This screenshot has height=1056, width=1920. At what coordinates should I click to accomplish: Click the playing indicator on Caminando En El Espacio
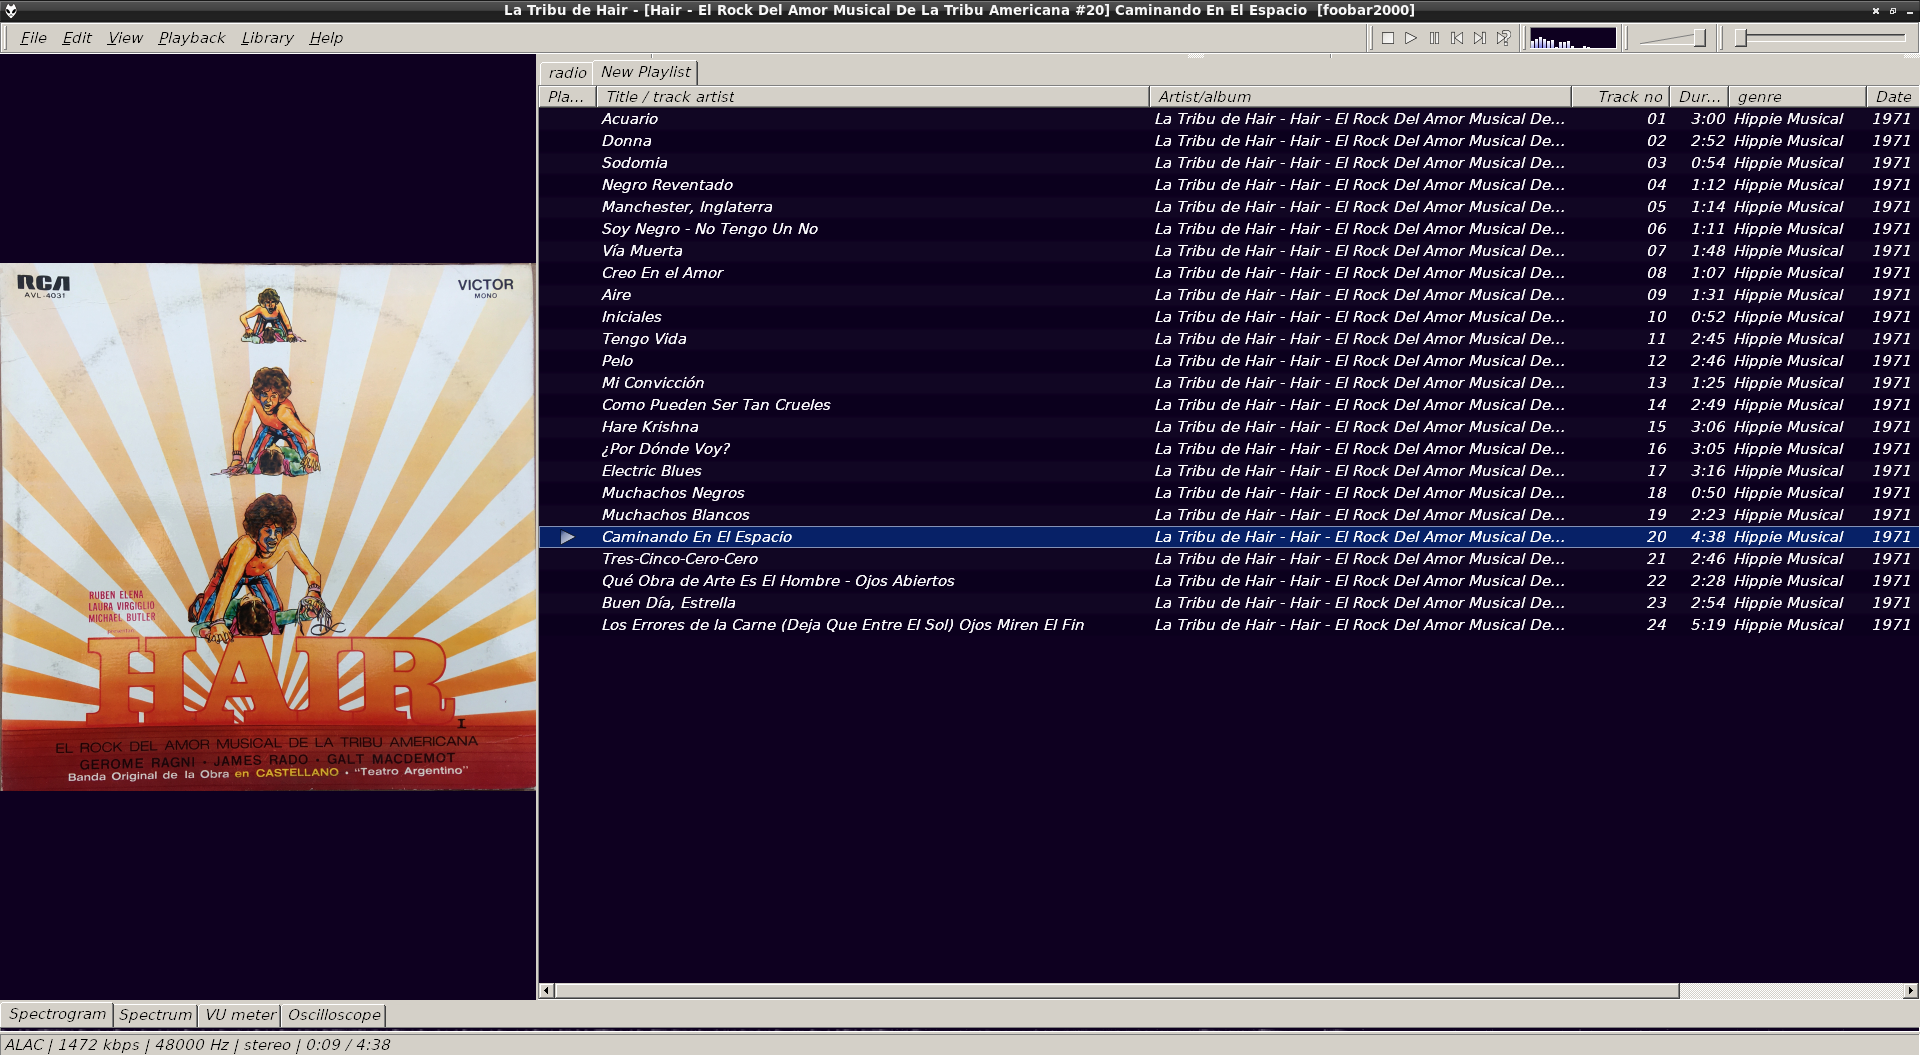[568, 537]
